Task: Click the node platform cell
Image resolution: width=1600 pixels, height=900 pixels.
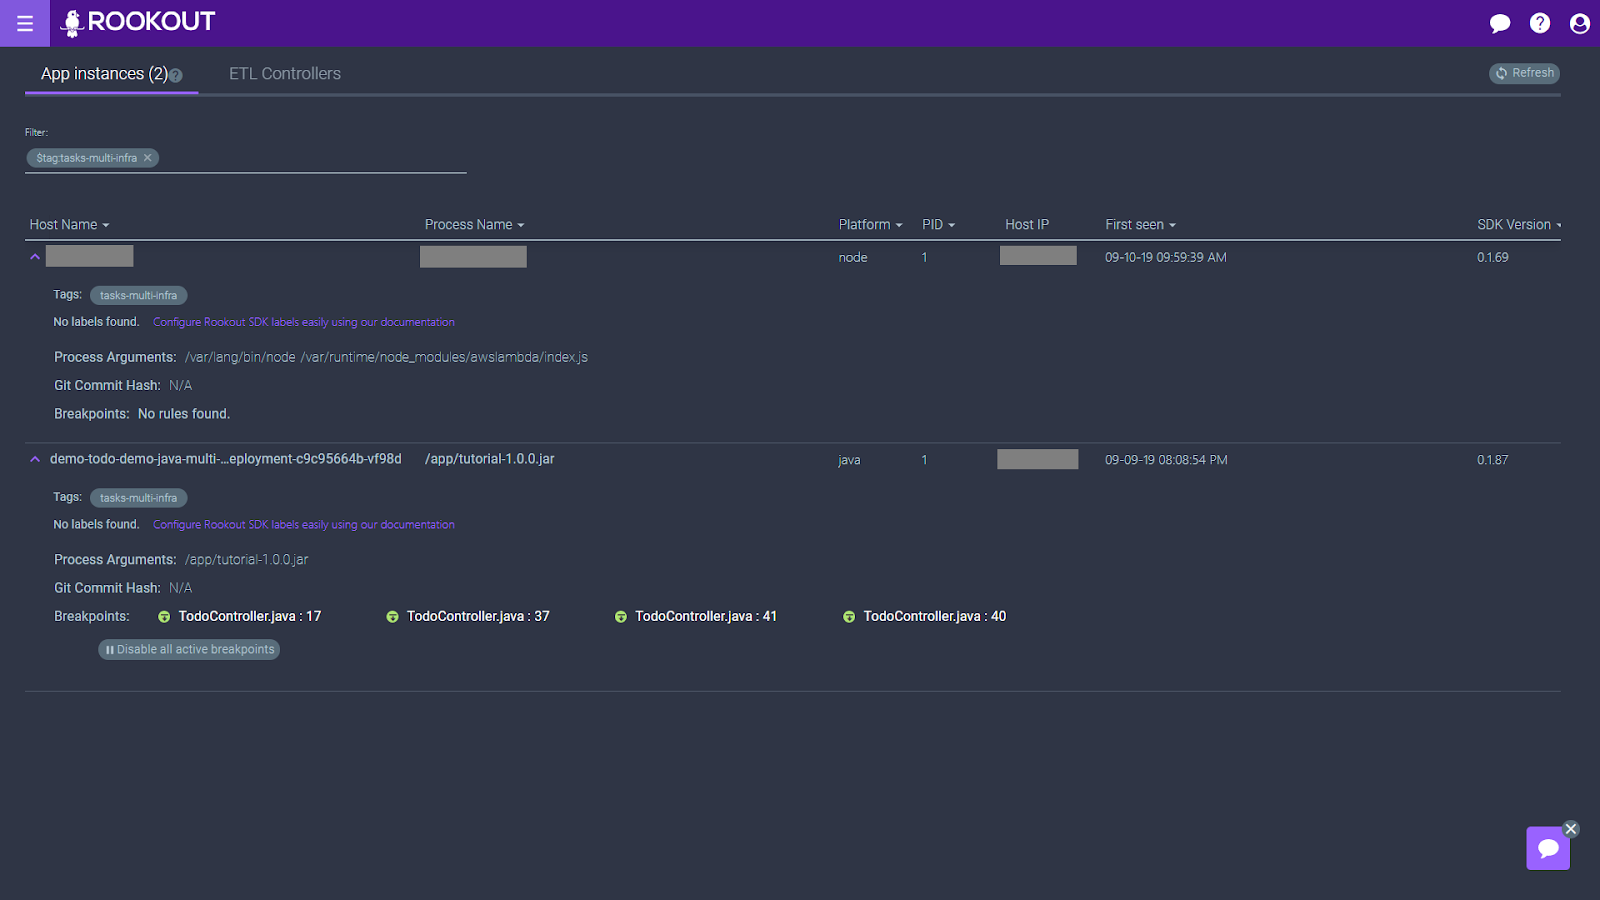Action: tap(853, 257)
